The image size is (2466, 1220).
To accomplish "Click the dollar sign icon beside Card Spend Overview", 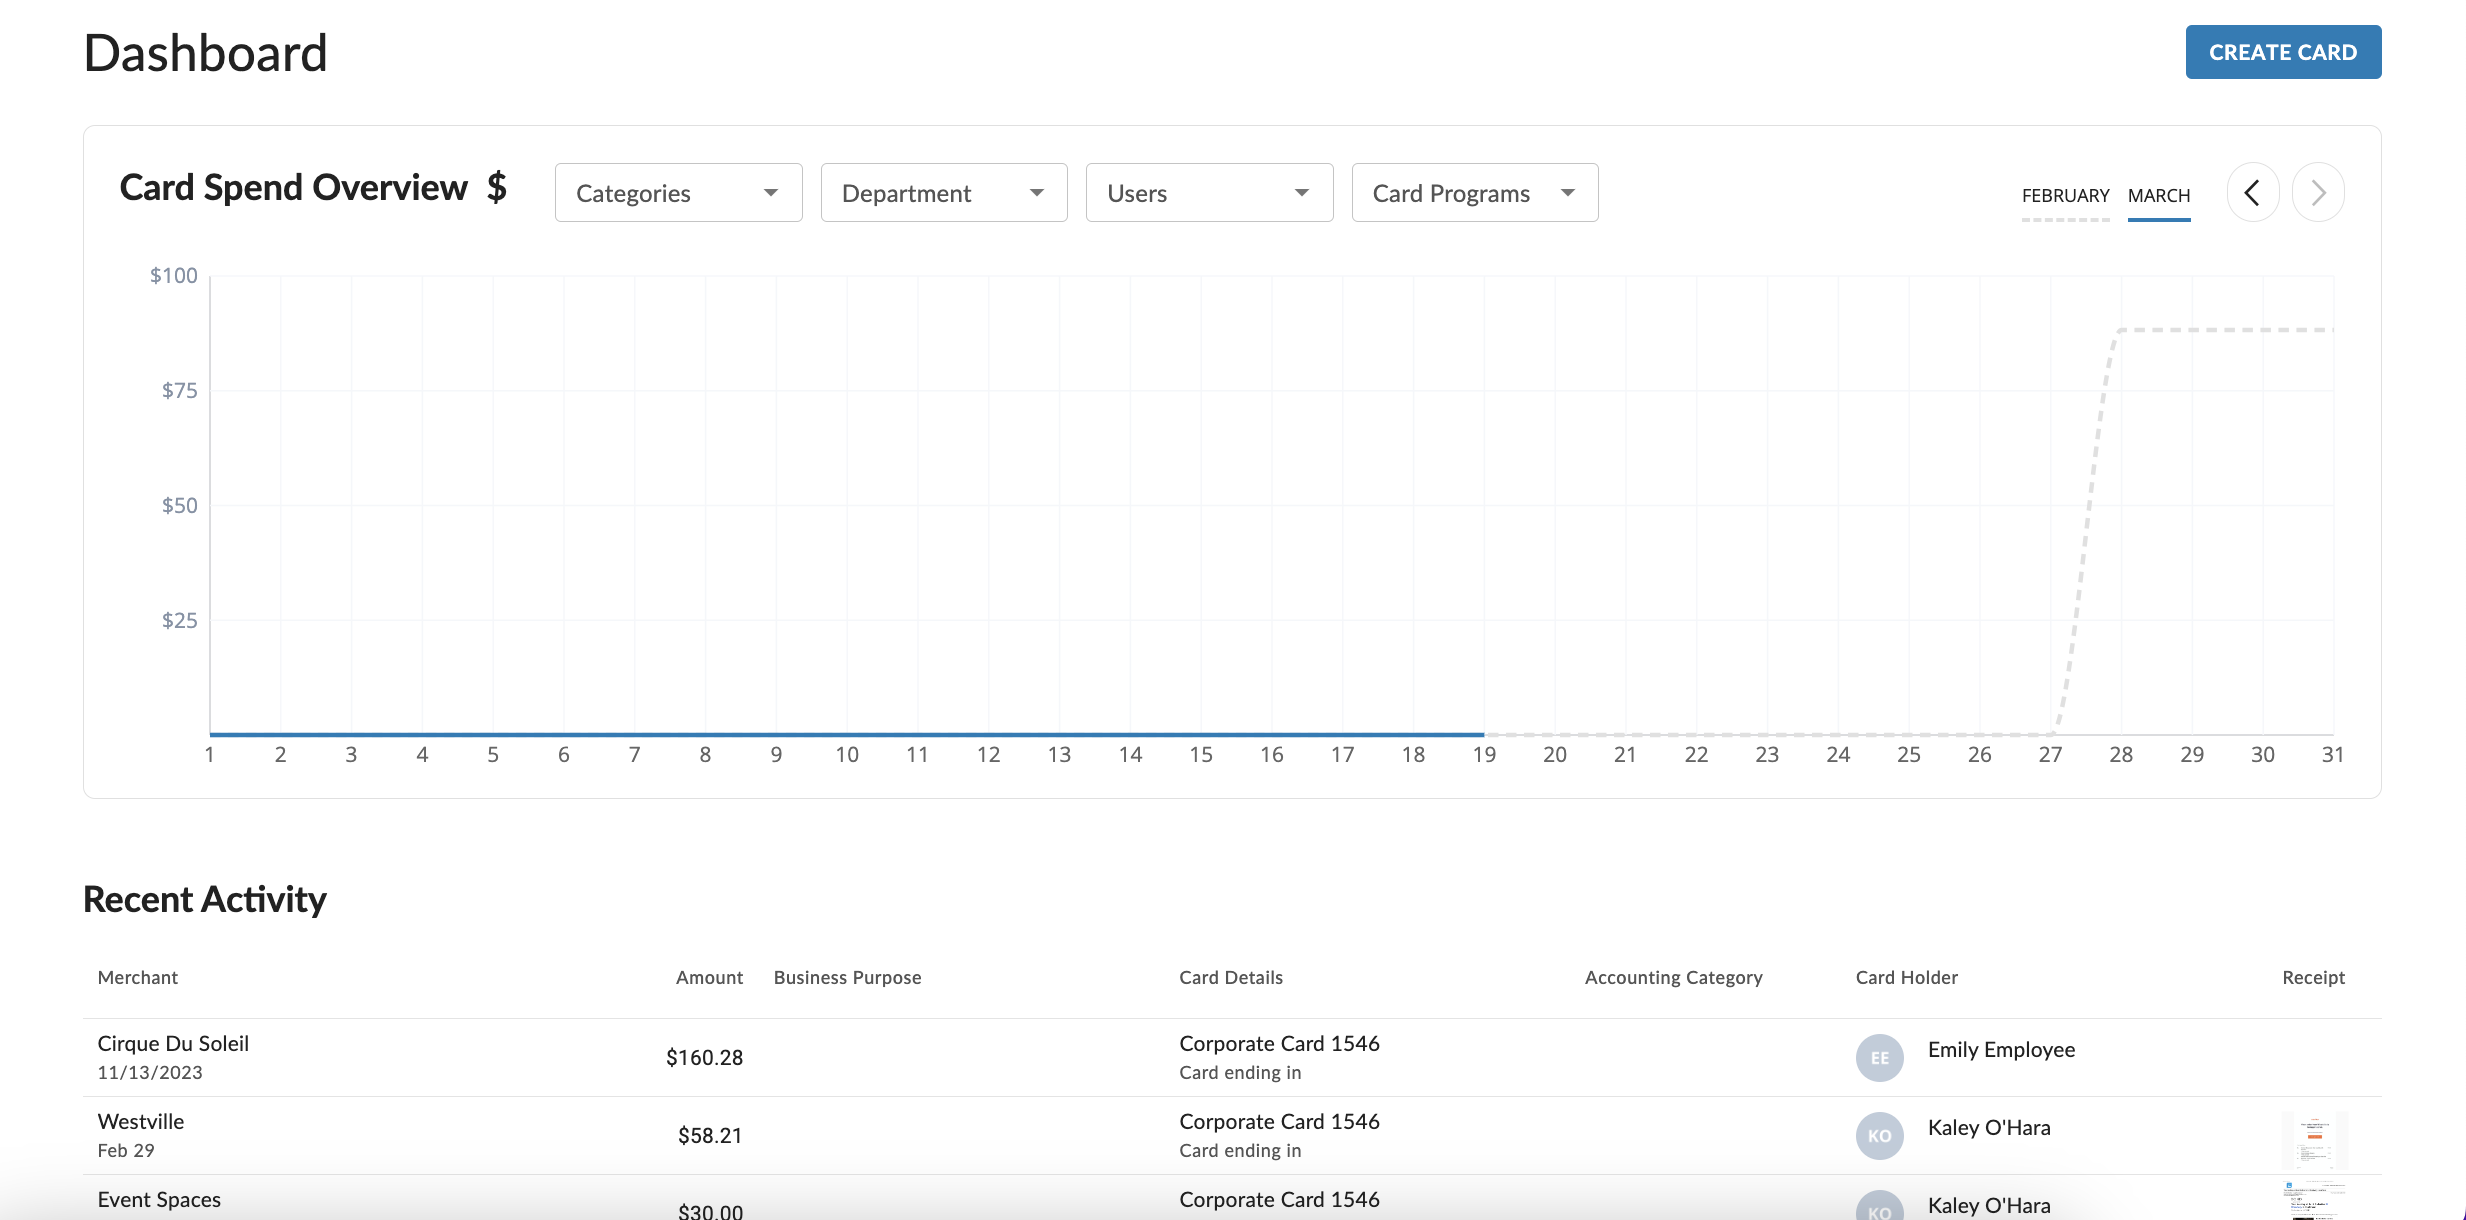I will tap(497, 188).
